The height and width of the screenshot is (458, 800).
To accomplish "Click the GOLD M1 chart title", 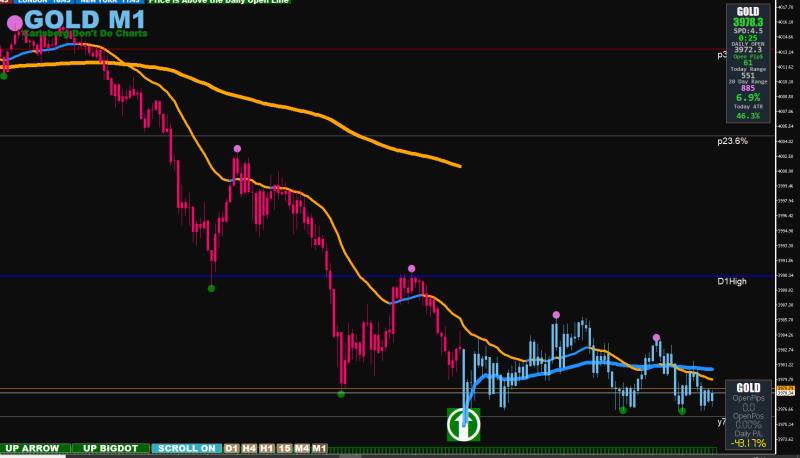I will (x=85, y=20).
